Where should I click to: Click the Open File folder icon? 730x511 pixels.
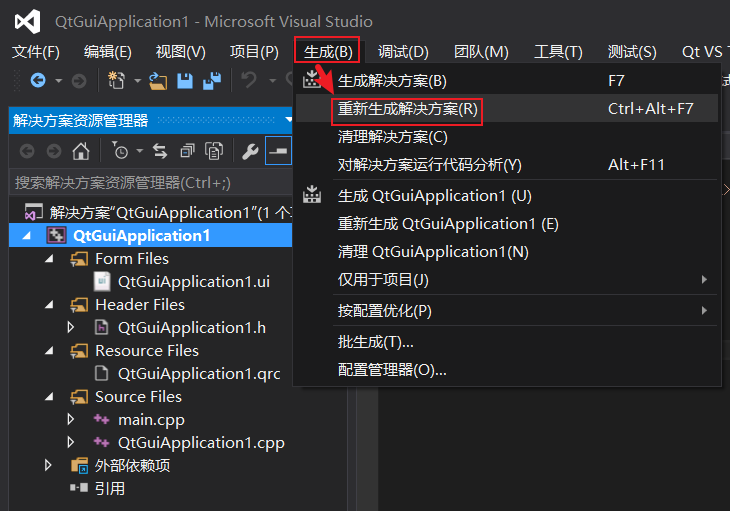tap(158, 81)
